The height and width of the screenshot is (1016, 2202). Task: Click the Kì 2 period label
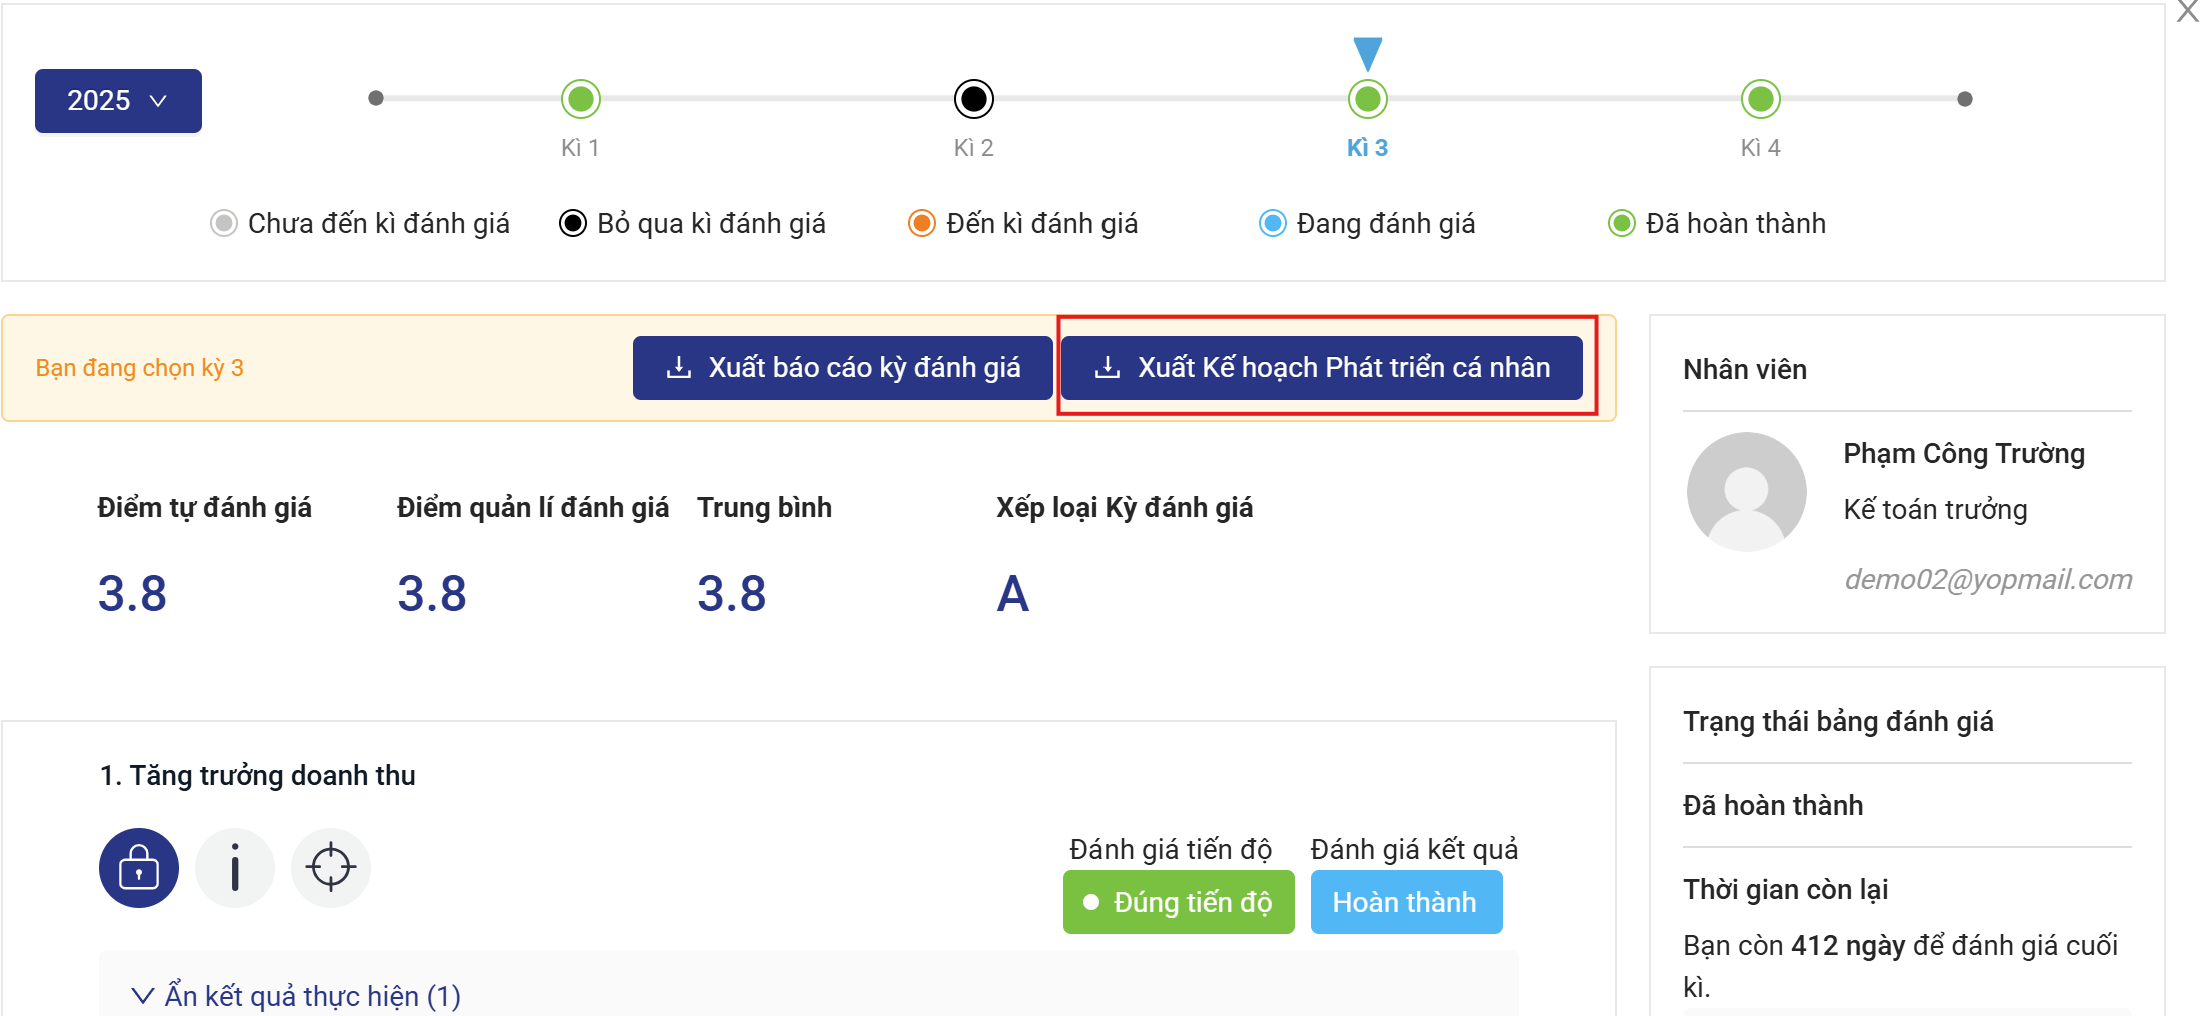click(973, 148)
